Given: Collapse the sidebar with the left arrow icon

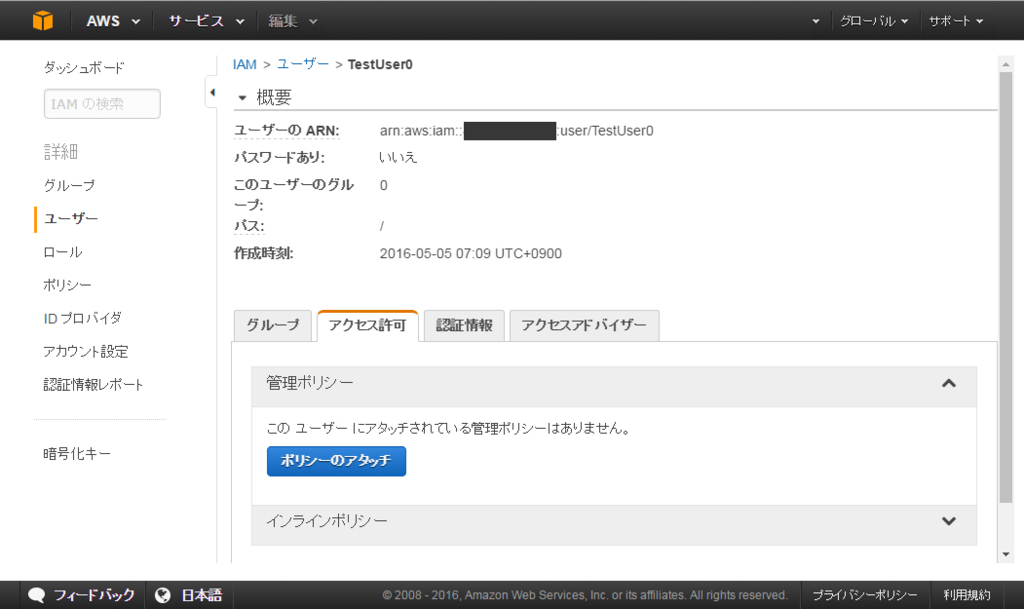Looking at the screenshot, I should click(213, 90).
